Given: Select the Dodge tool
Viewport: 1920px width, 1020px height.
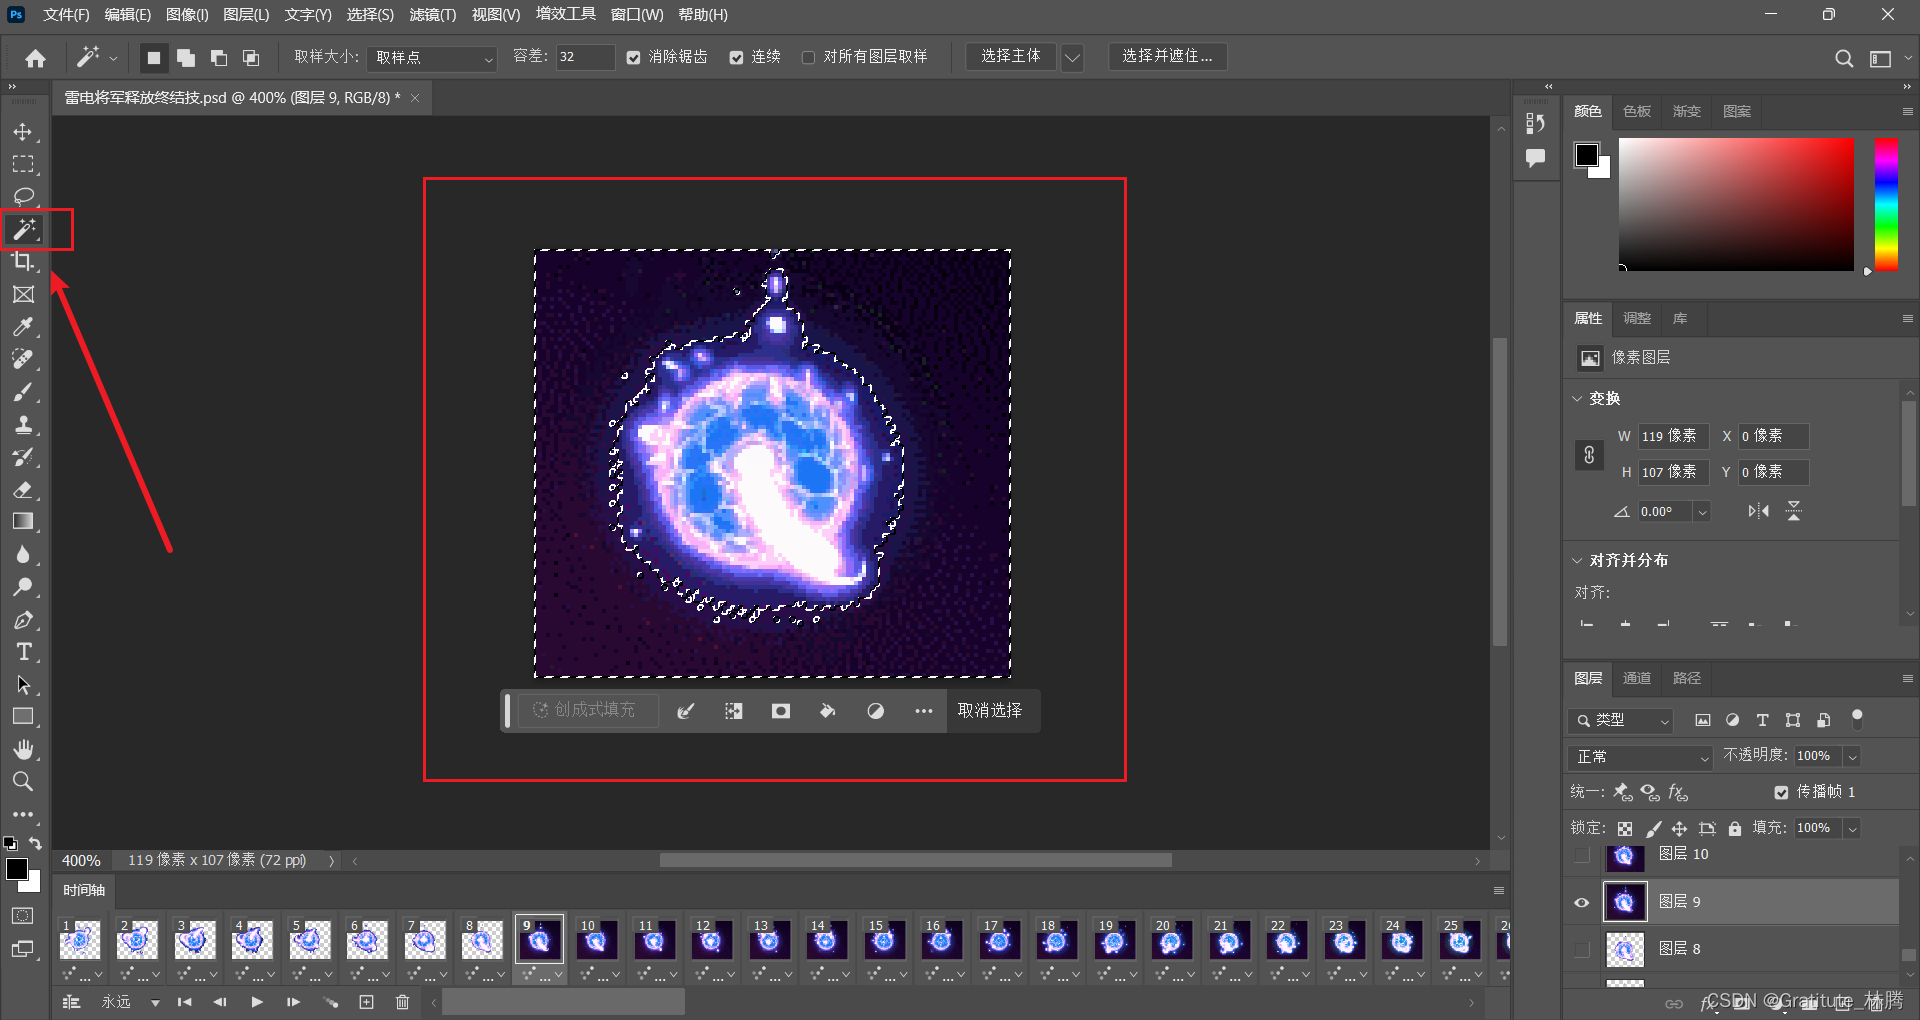Looking at the screenshot, I should (22, 587).
